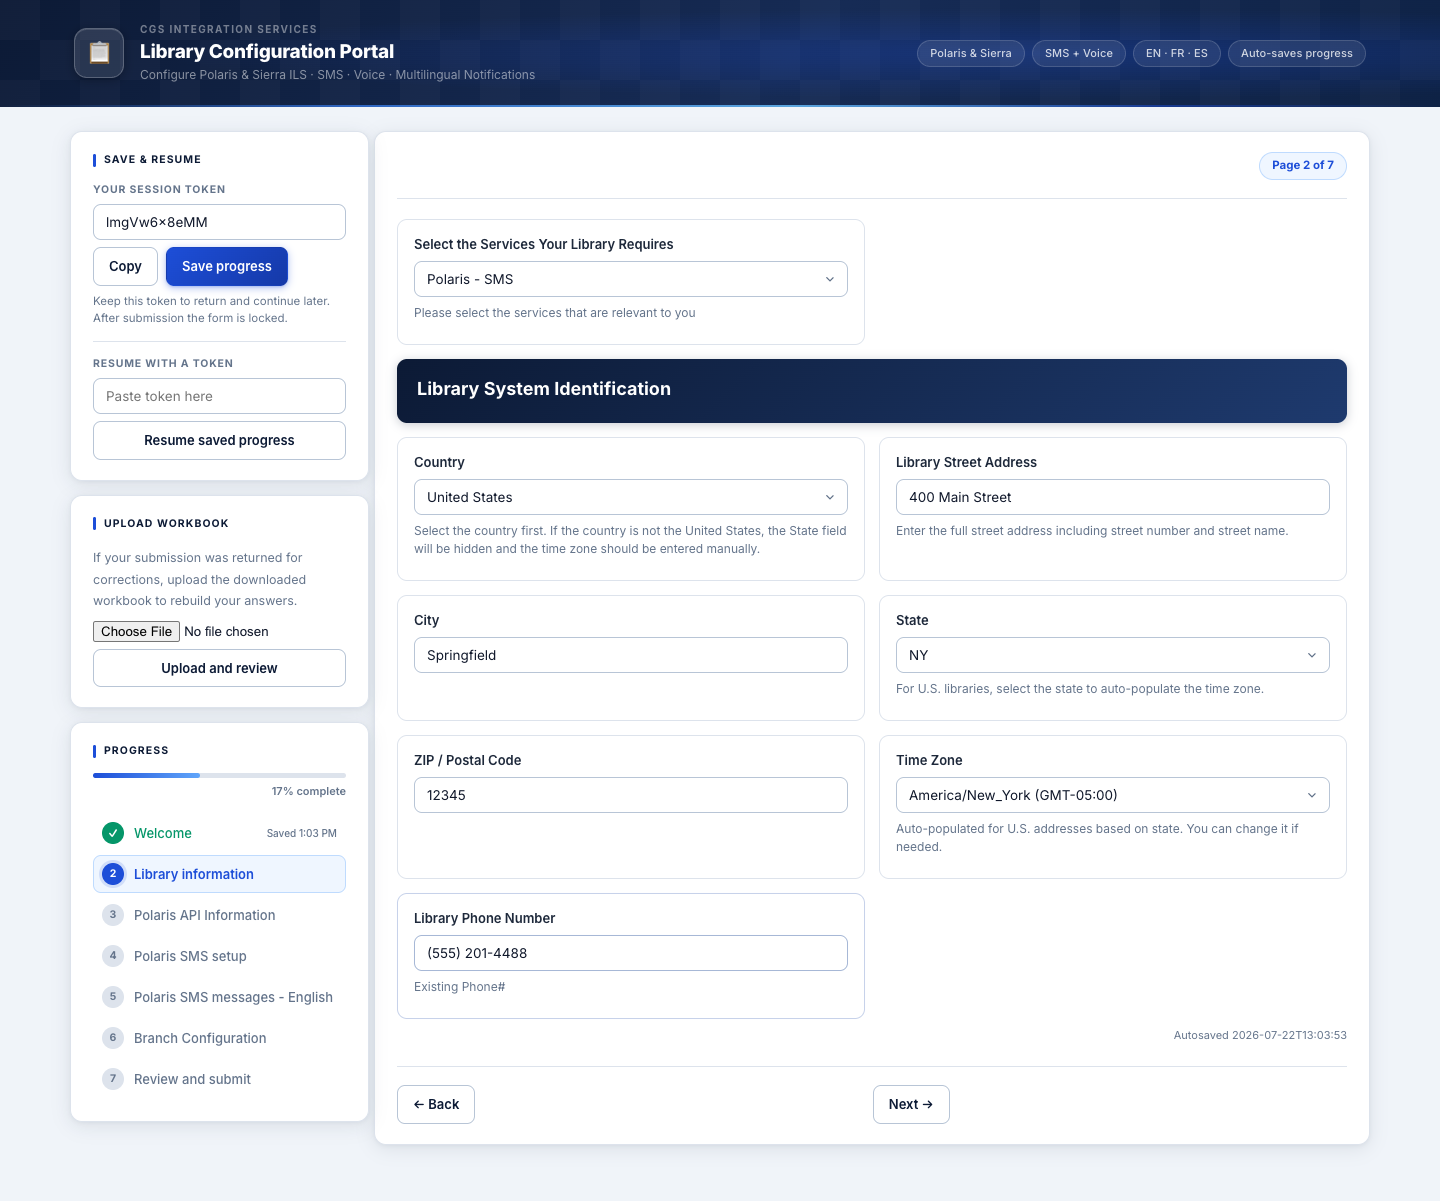The height and width of the screenshot is (1201, 1440).
Task: Go to Welcome step
Action: (x=219, y=833)
